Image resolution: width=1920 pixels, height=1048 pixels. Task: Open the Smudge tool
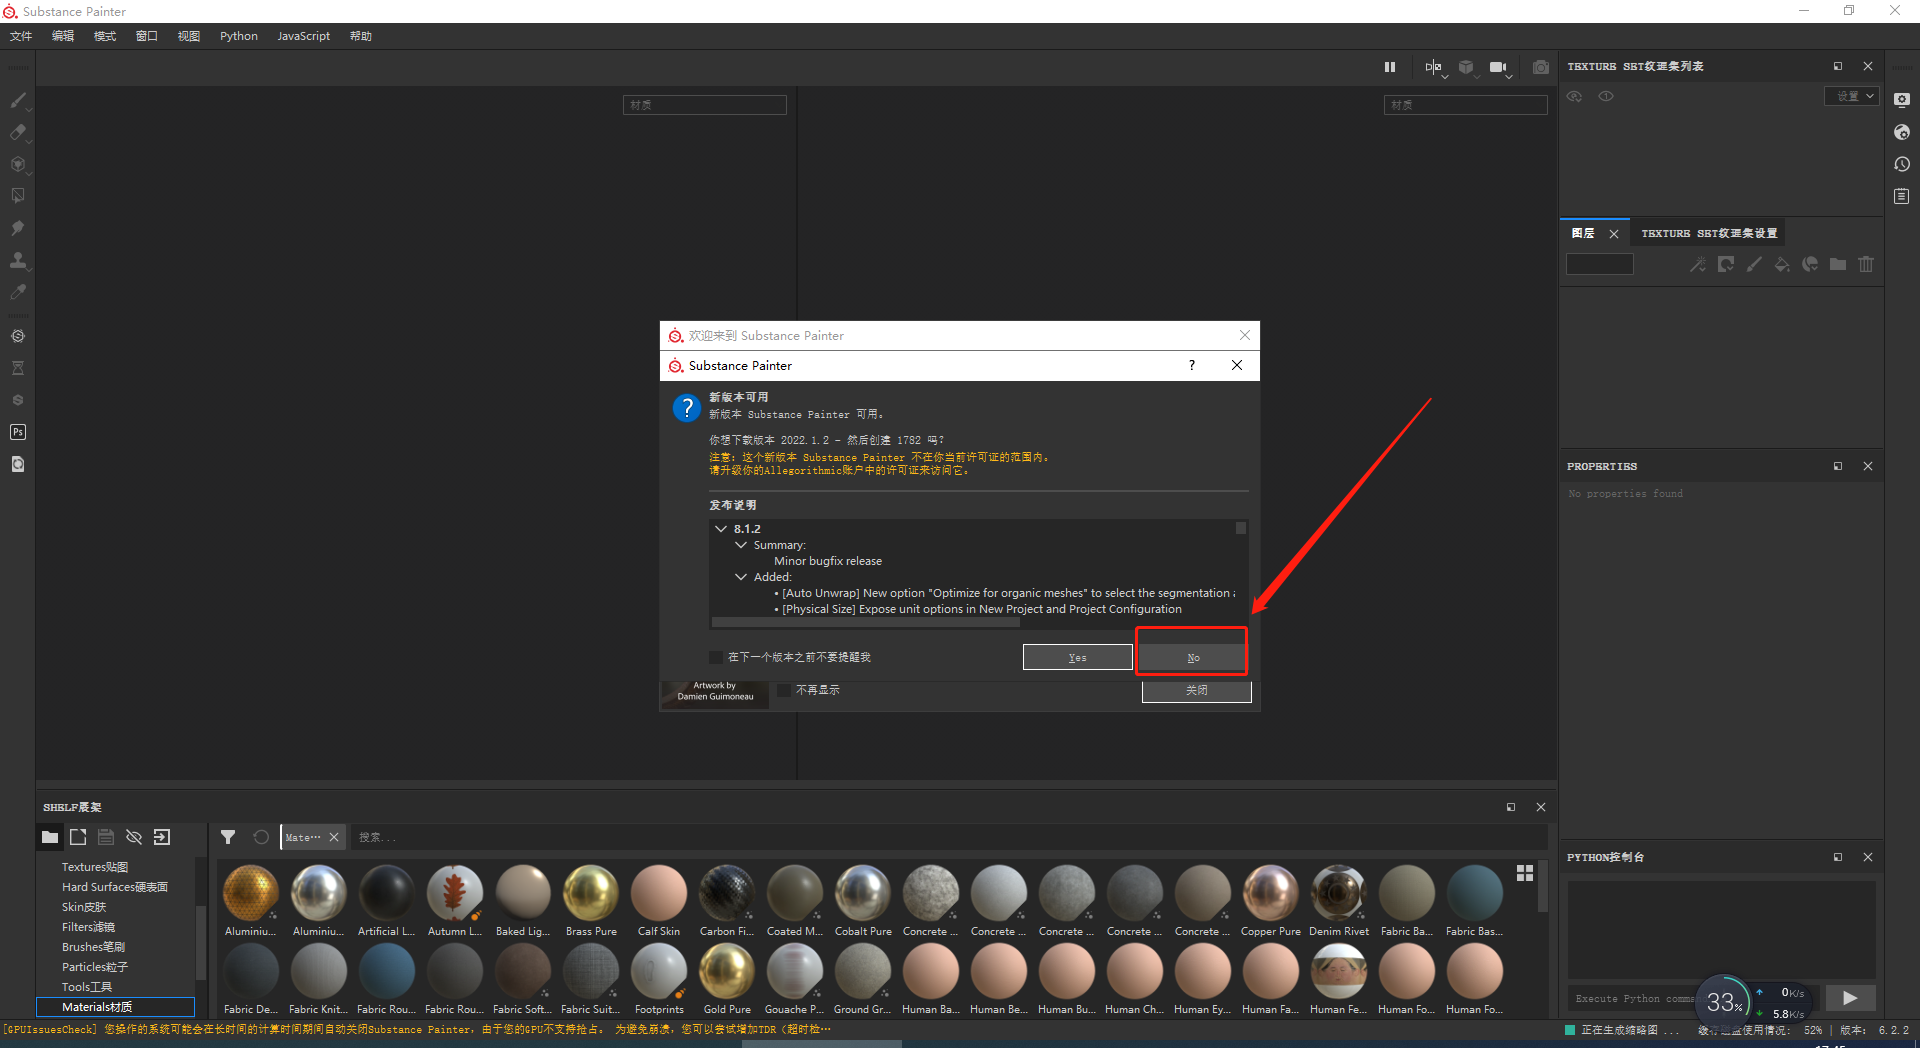[17, 227]
